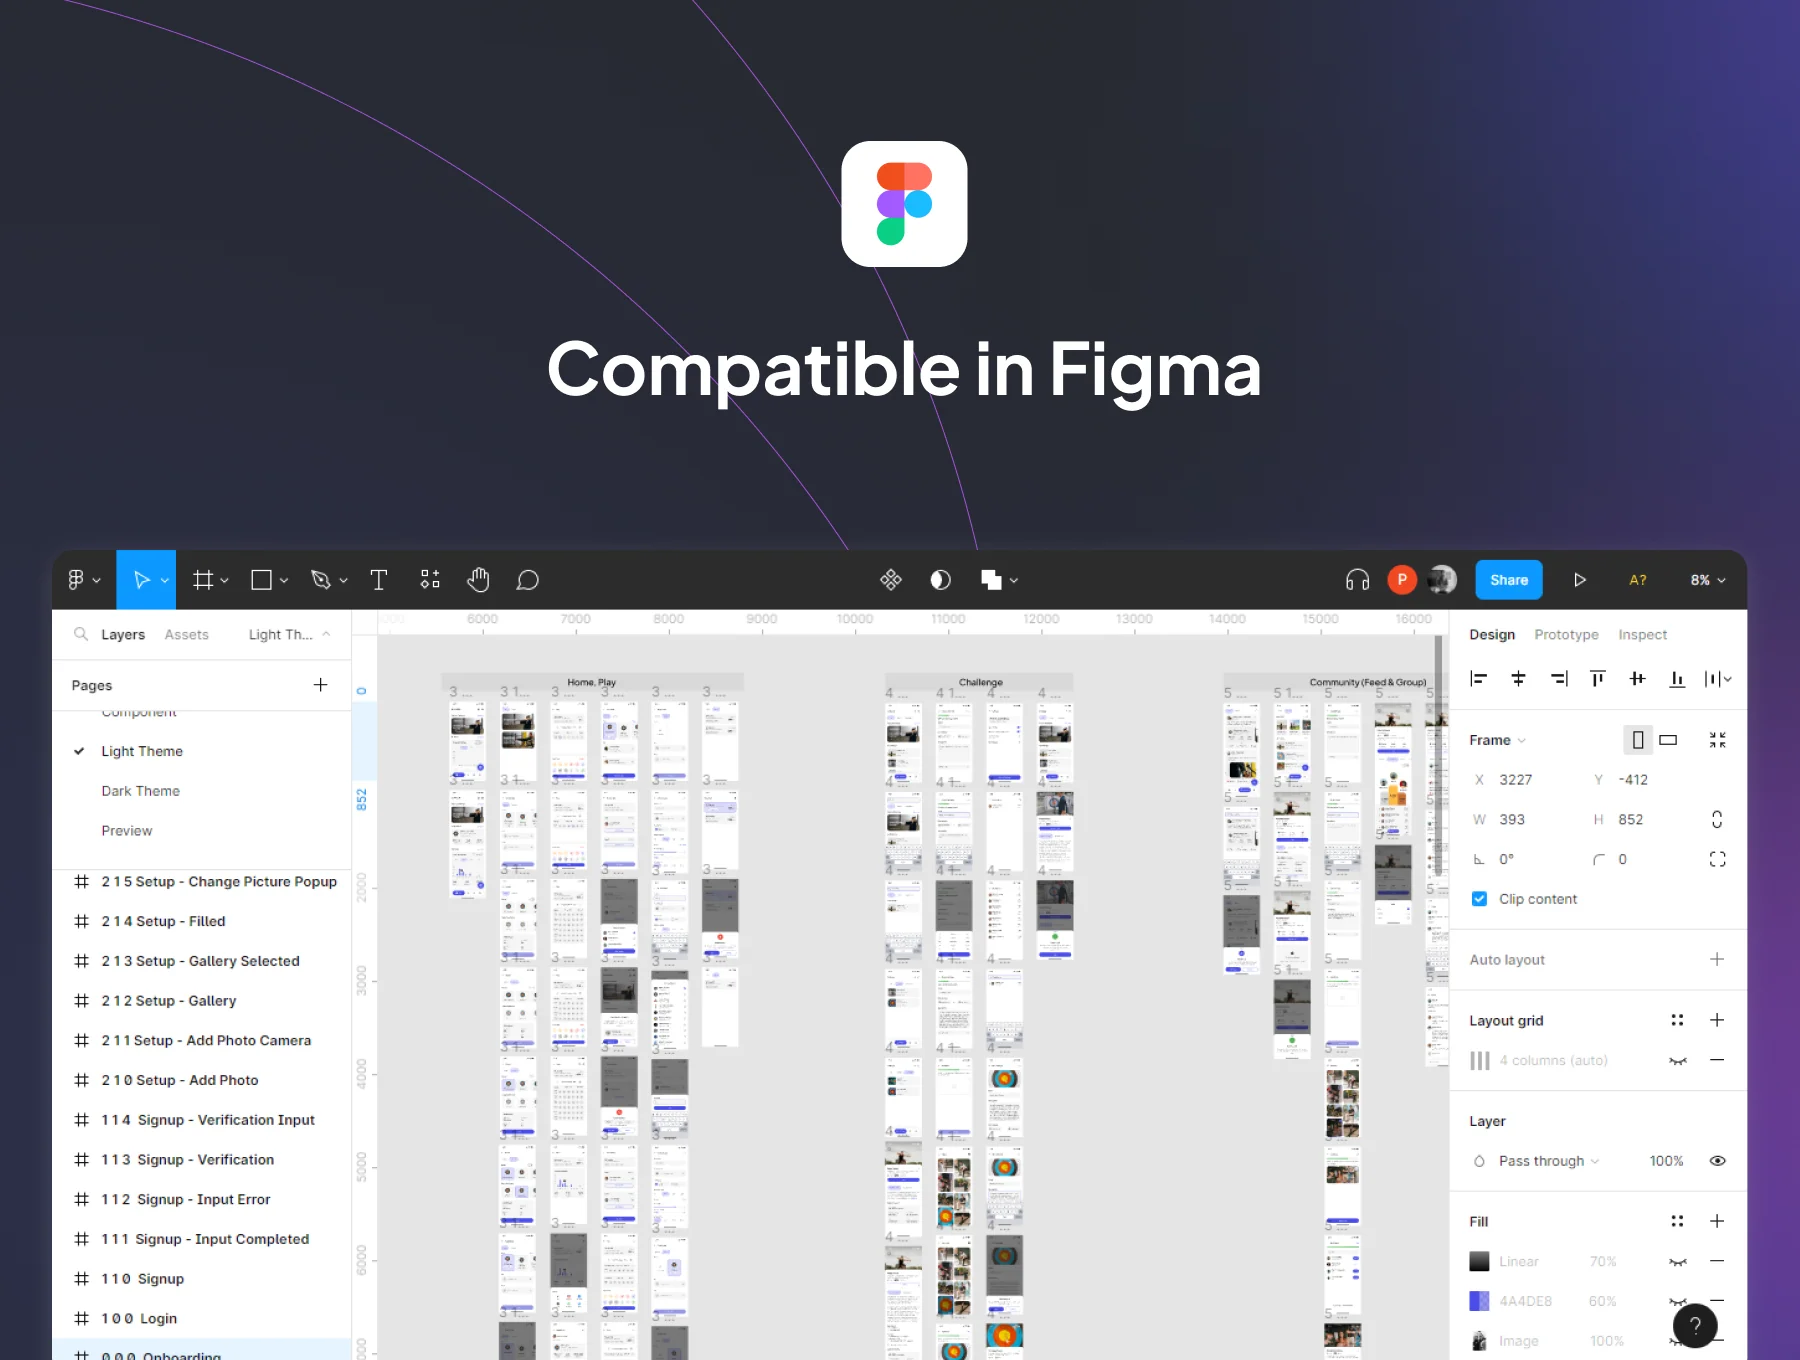This screenshot has height=1360, width=1800.
Task: Select the Text tool
Action: coord(379,580)
